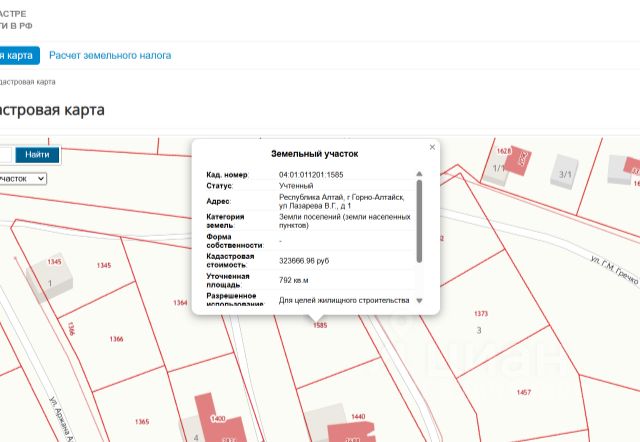The width and height of the screenshot is (640, 442).
Task: Click the search input field
Action: pyautogui.click(x=5, y=155)
